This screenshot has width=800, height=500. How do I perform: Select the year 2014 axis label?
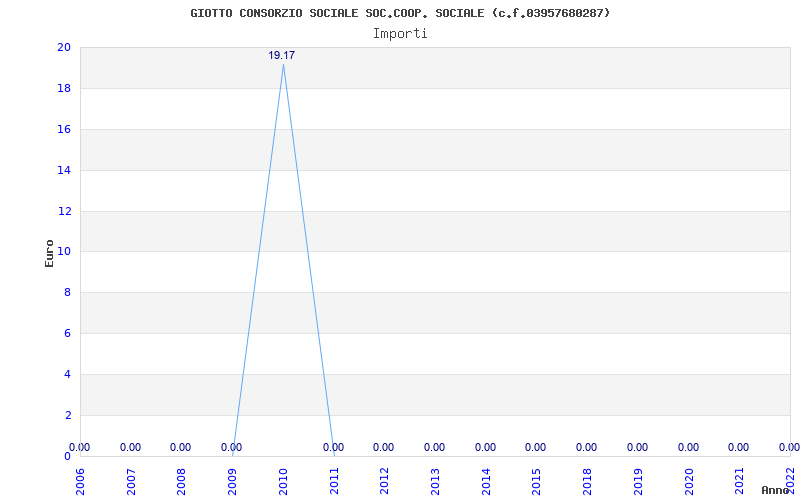486,482
